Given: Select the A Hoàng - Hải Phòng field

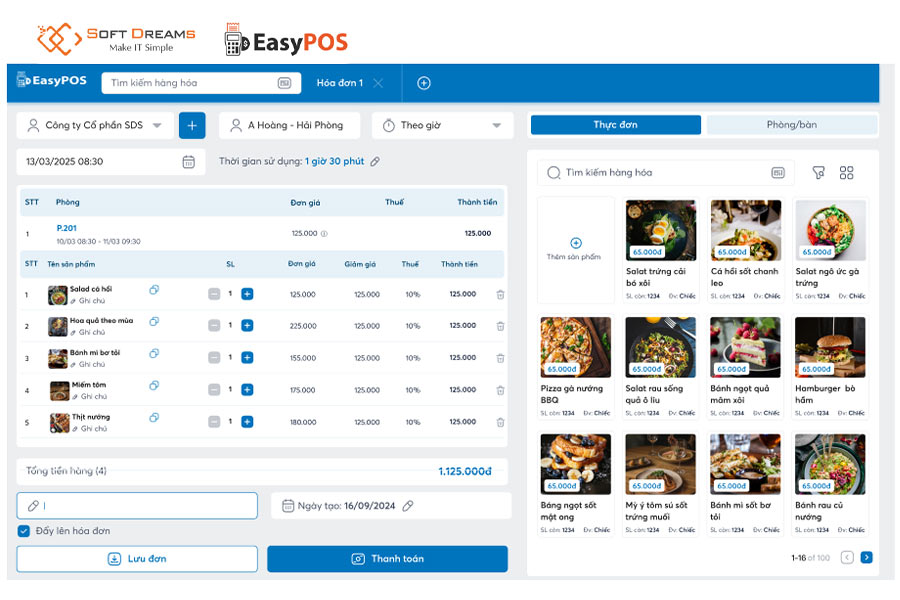Looking at the screenshot, I should [x=289, y=125].
